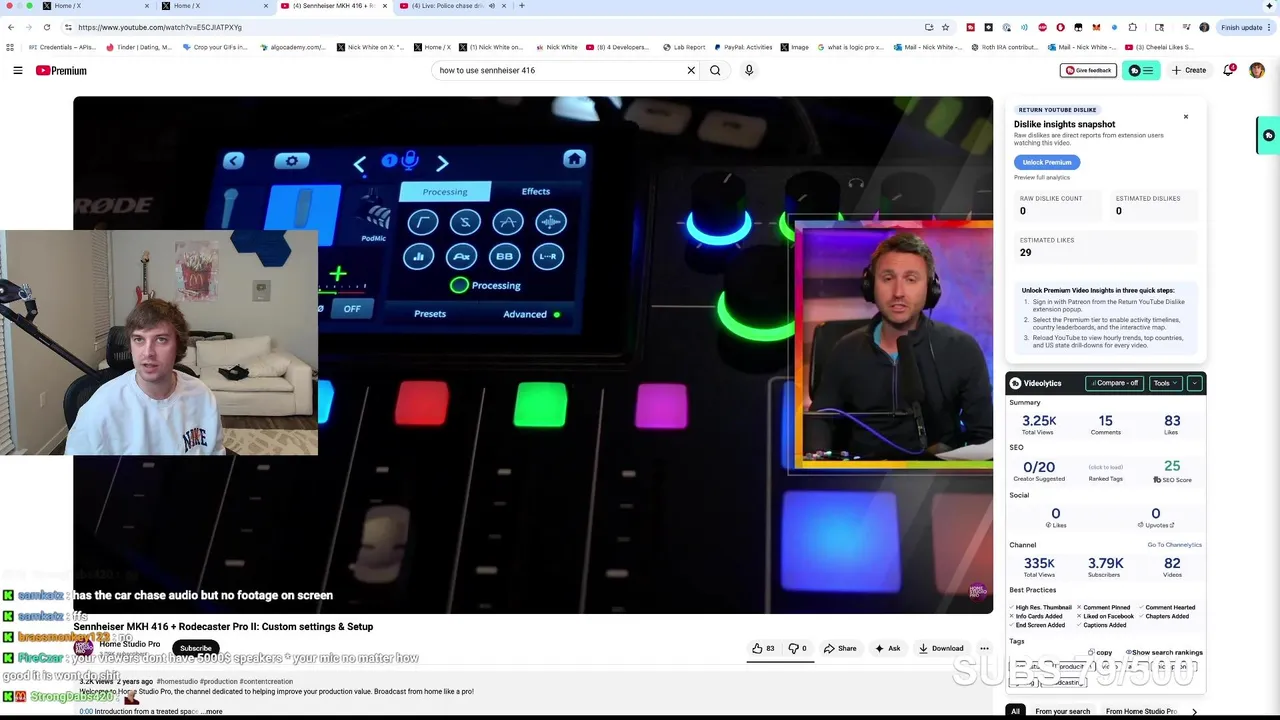Expand the video description with ...more

(213, 711)
